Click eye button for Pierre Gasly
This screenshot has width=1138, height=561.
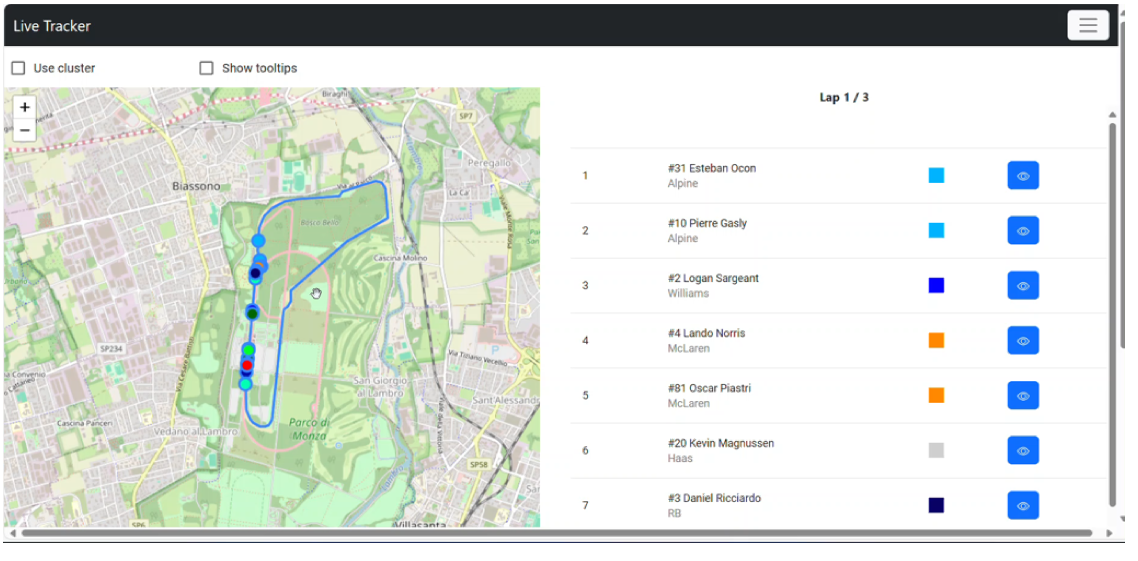tap(1022, 231)
